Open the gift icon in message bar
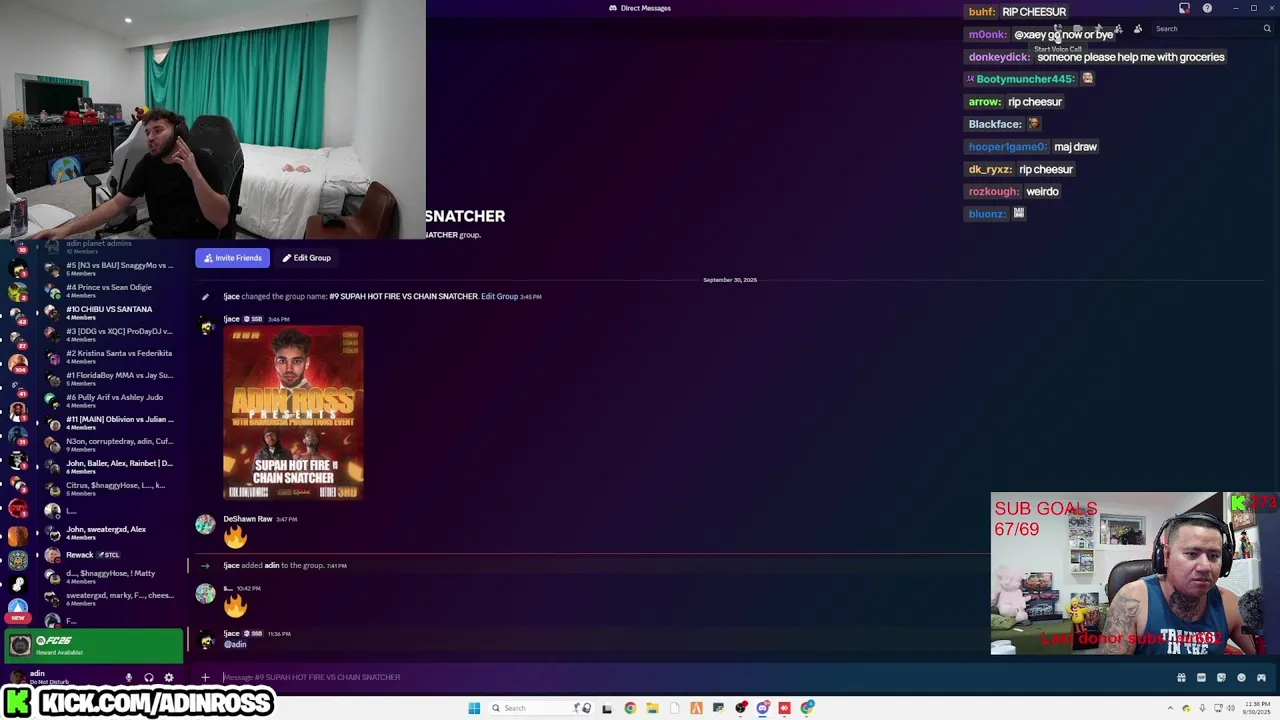Viewport: 1280px width, 720px height. [1181, 678]
